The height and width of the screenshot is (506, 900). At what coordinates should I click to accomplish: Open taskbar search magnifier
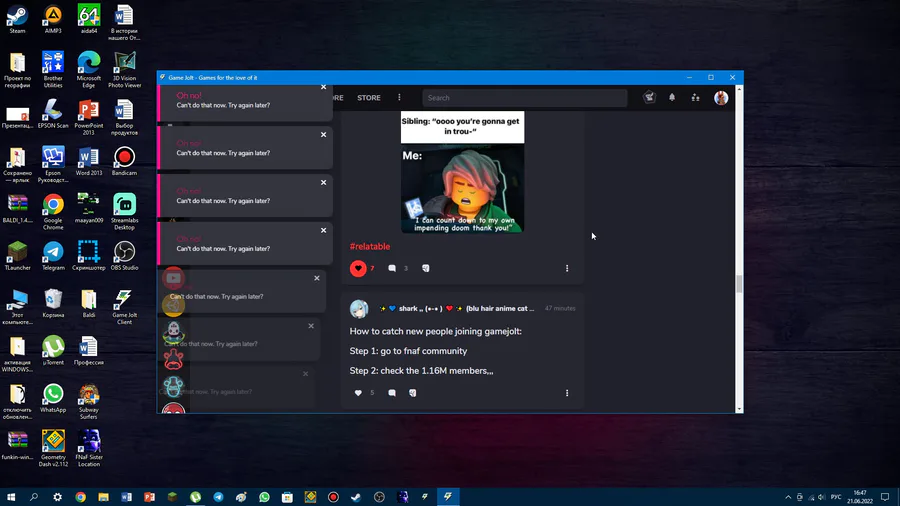point(34,497)
